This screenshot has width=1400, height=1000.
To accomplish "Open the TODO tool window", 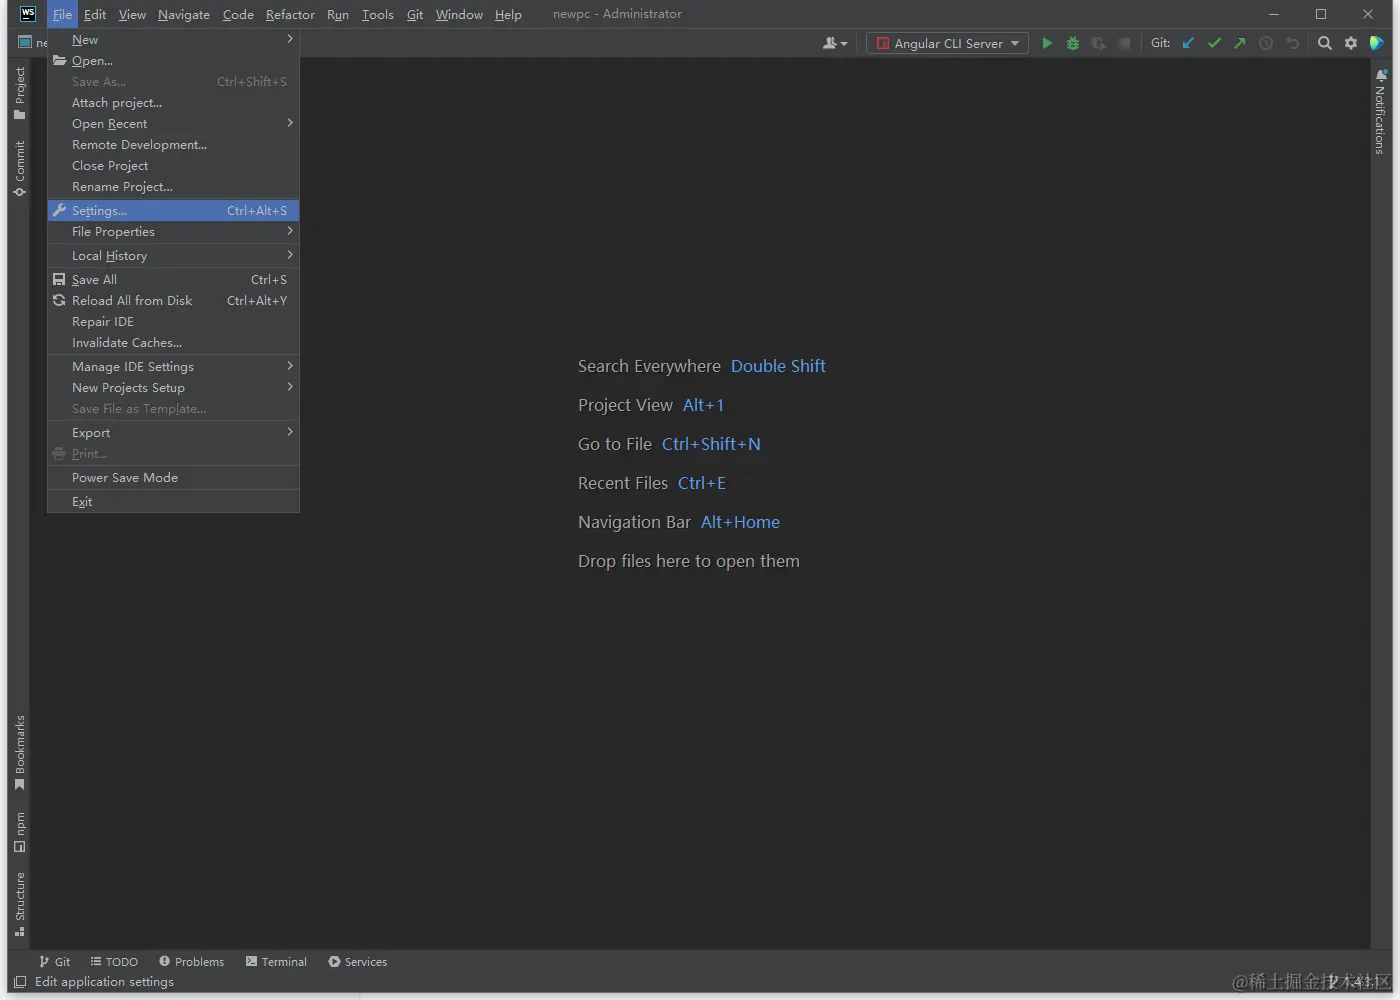I will coord(114,962).
